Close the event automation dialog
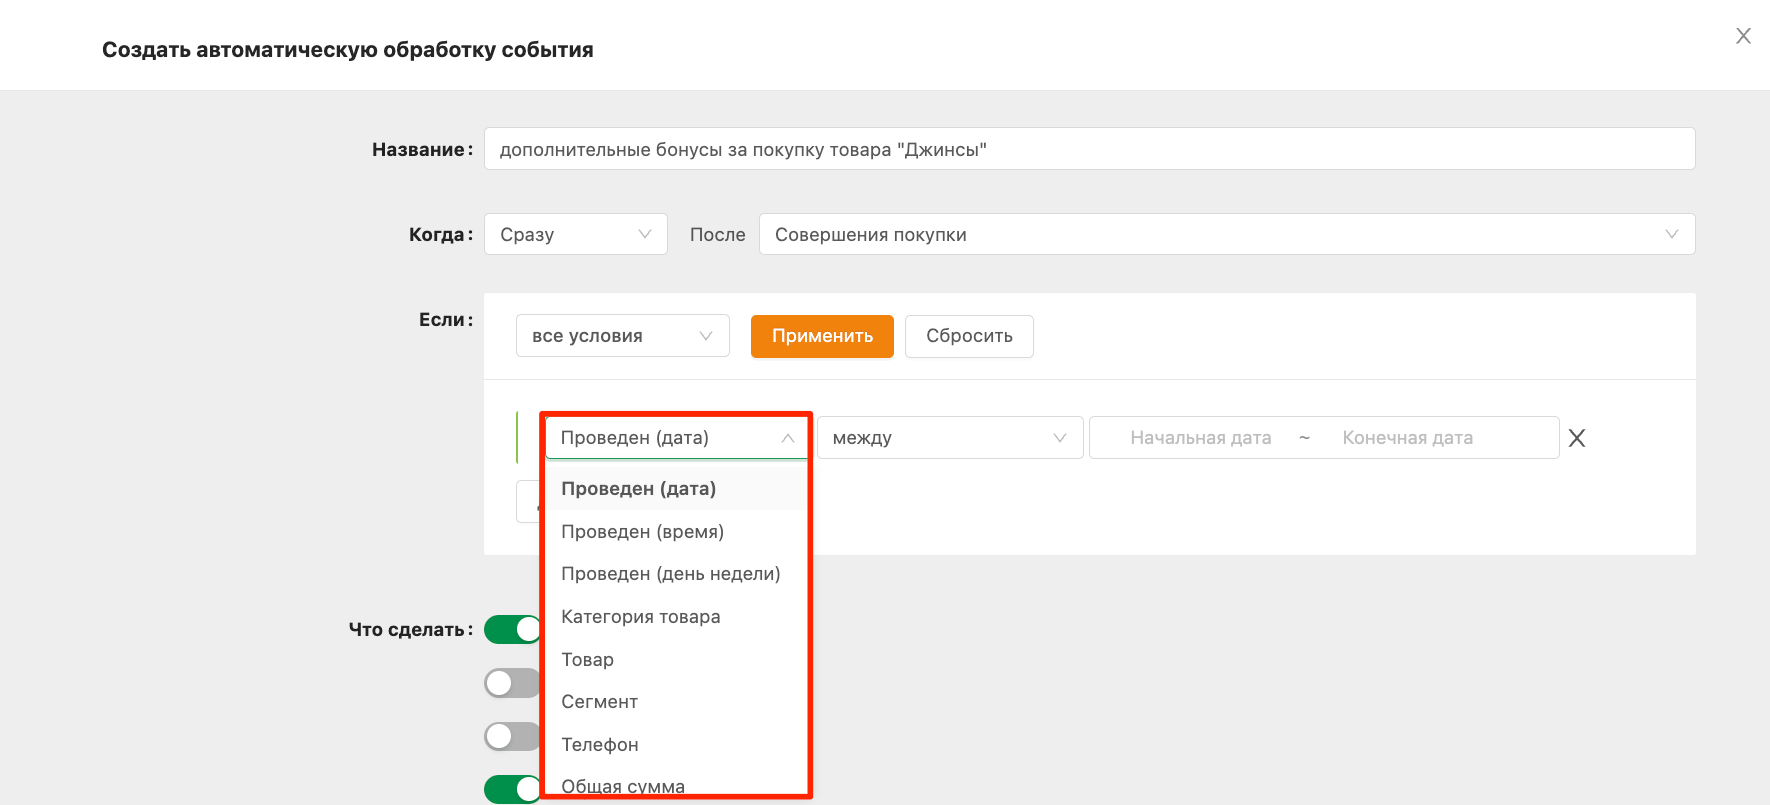The image size is (1770, 805). pyautogui.click(x=1743, y=36)
